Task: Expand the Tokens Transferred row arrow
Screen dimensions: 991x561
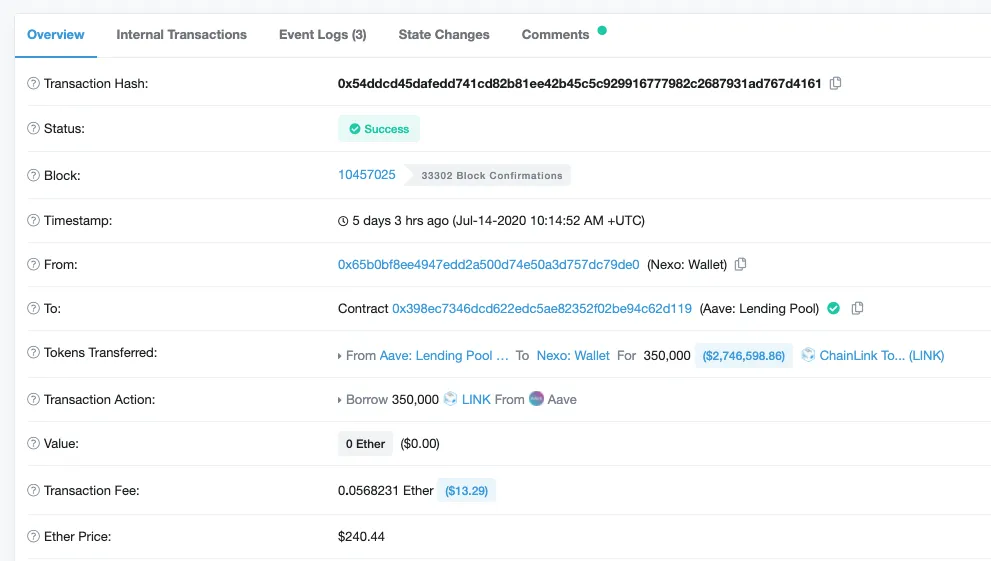Action: pyautogui.click(x=339, y=356)
